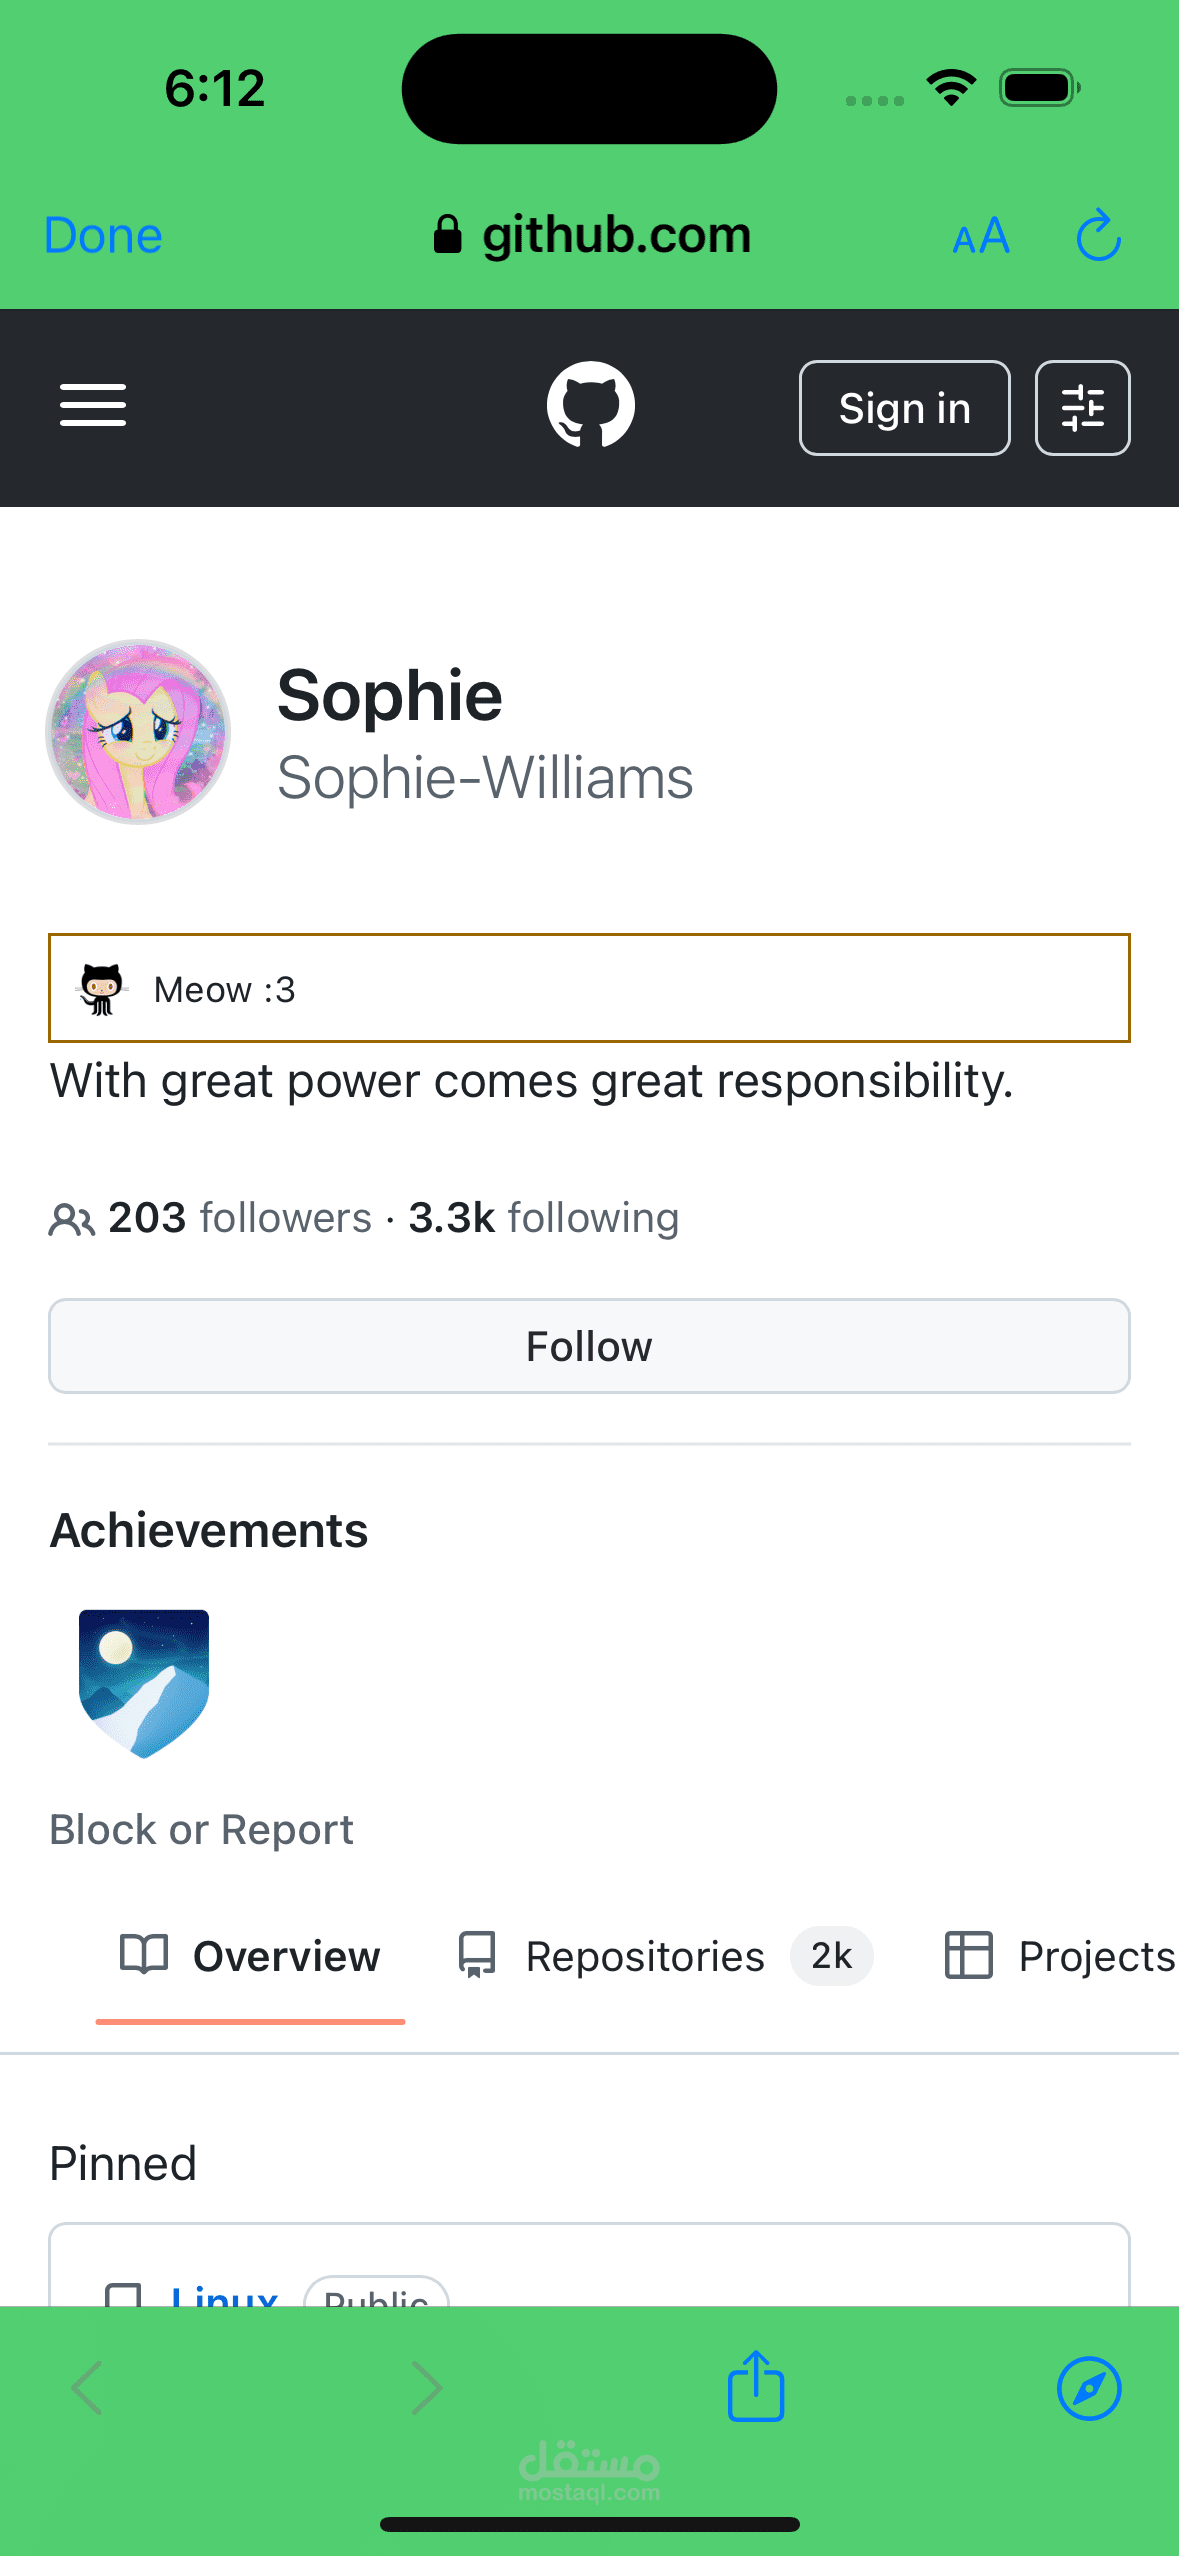
Task: Open the hamburger navigation menu
Action: coord(92,405)
